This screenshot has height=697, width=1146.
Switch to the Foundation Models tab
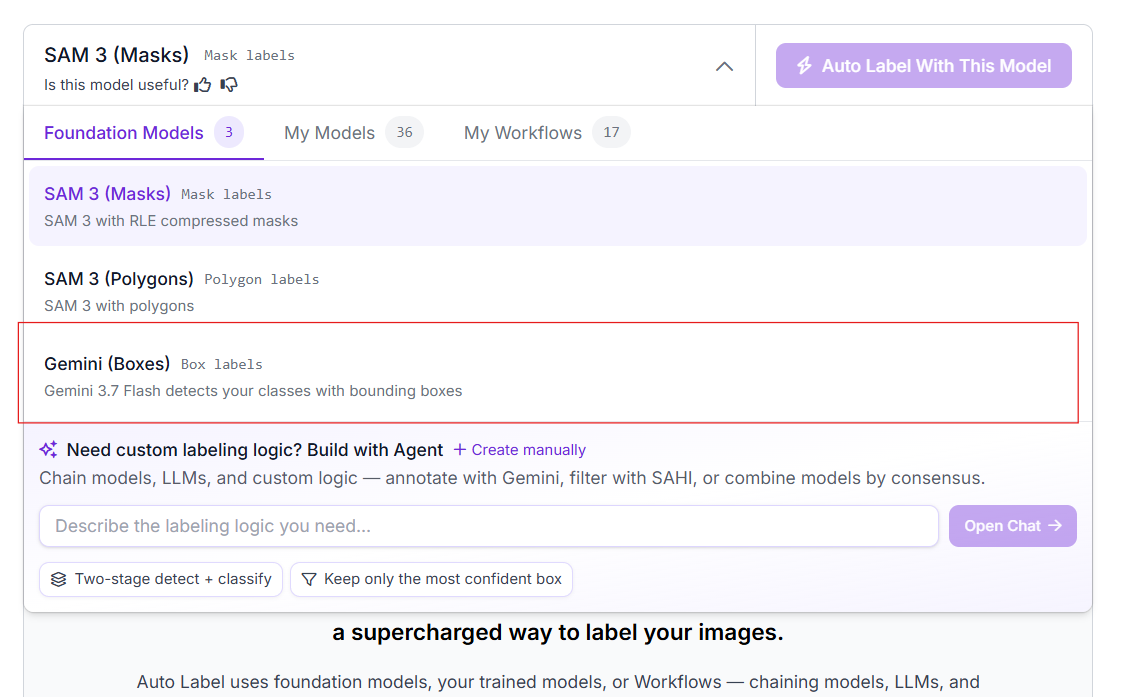143,133
